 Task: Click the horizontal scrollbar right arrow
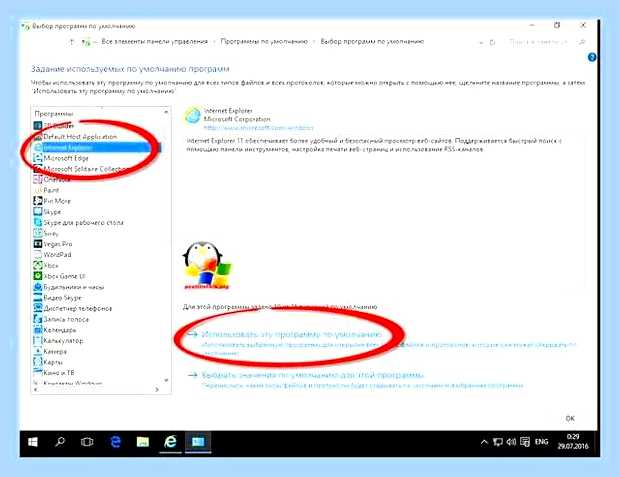click(x=157, y=390)
